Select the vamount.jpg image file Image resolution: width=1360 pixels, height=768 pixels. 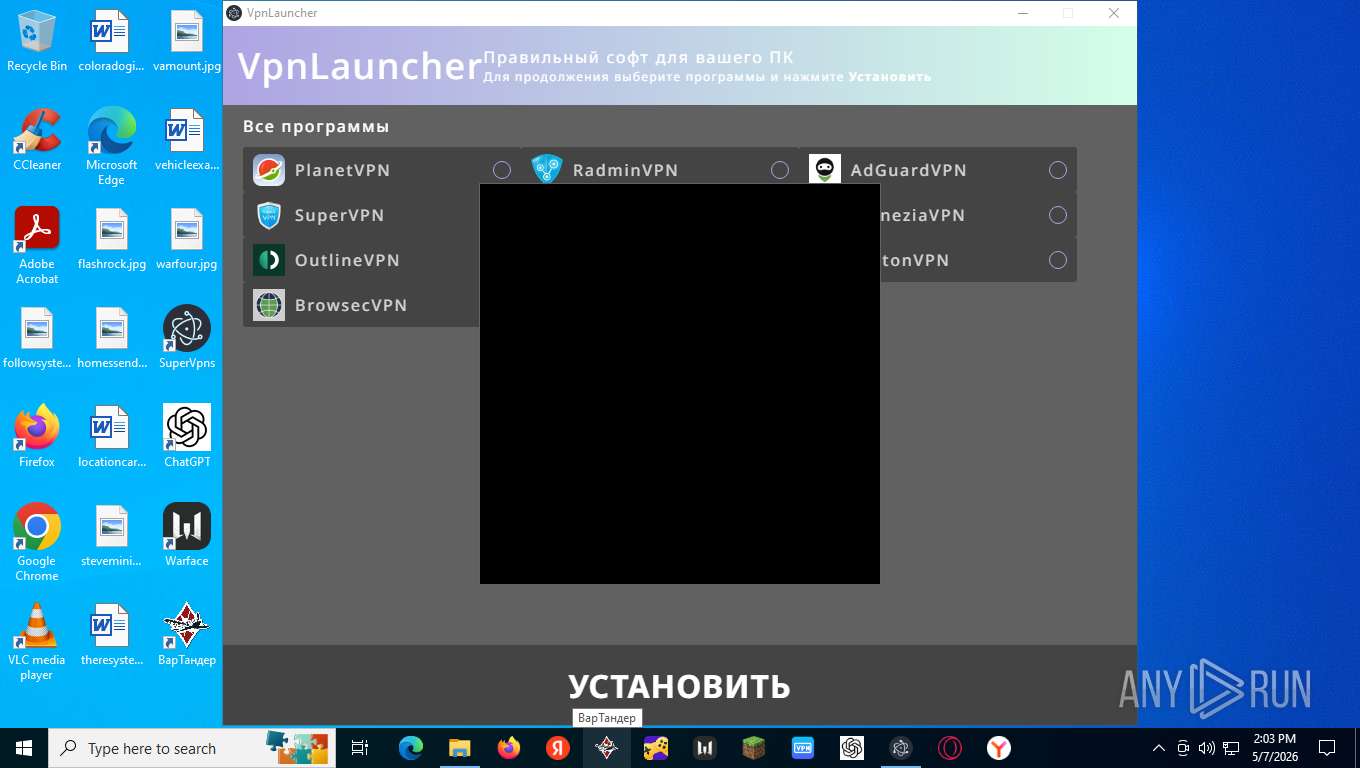pyautogui.click(x=187, y=41)
